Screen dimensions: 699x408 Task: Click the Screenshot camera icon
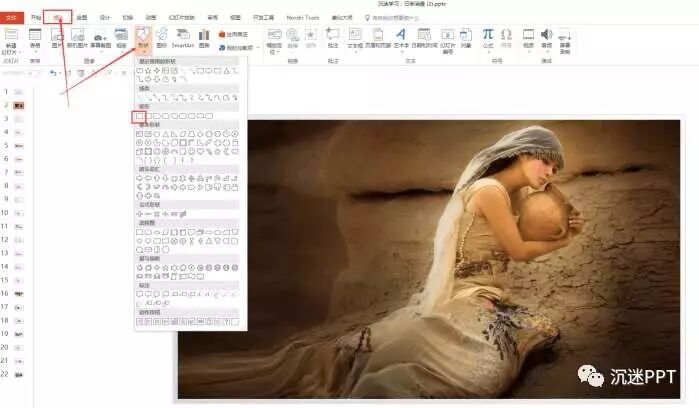pyautogui.click(x=101, y=39)
